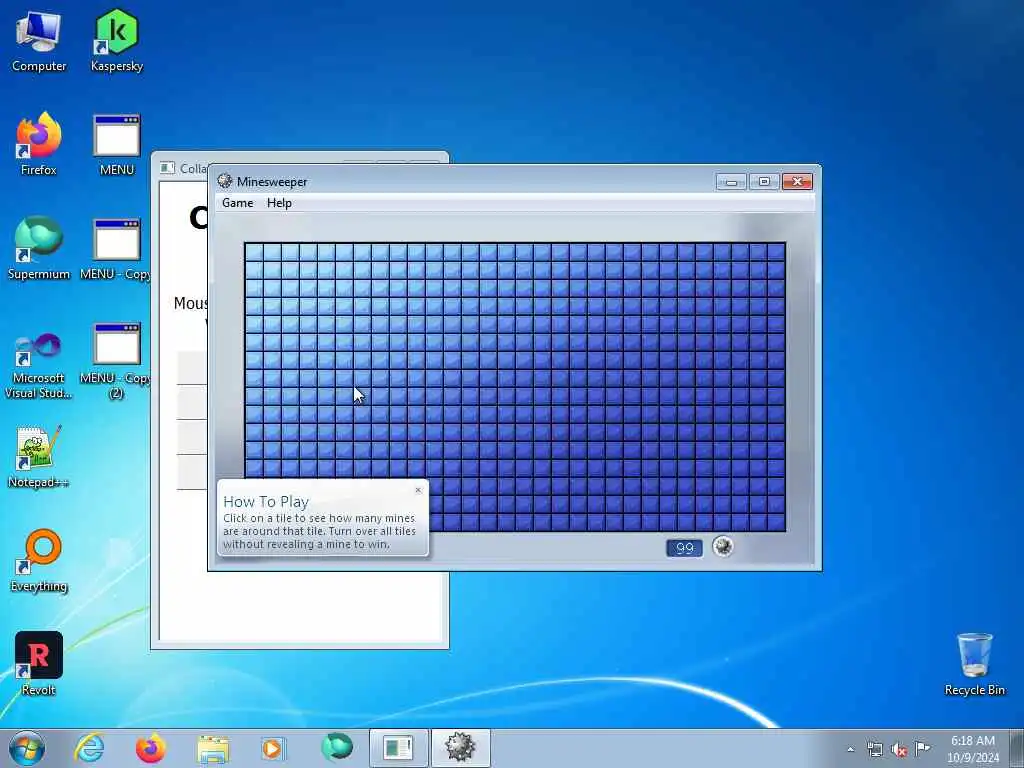Image resolution: width=1024 pixels, height=768 pixels.
Task: Launch Firefox from the taskbar
Action: pos(151,748)
